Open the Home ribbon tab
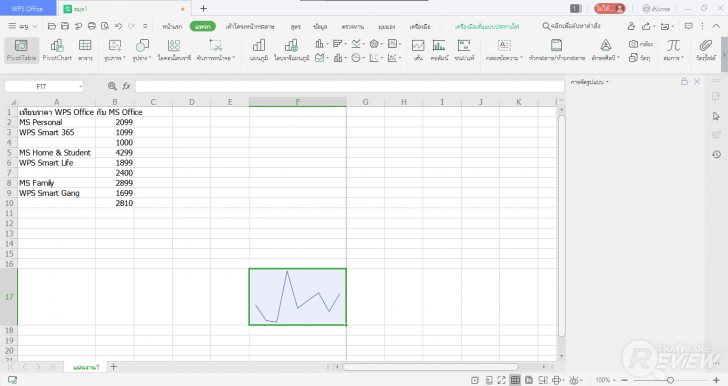Image resolution: width=728 pixels, height=386 pixels. coord(172,26)
